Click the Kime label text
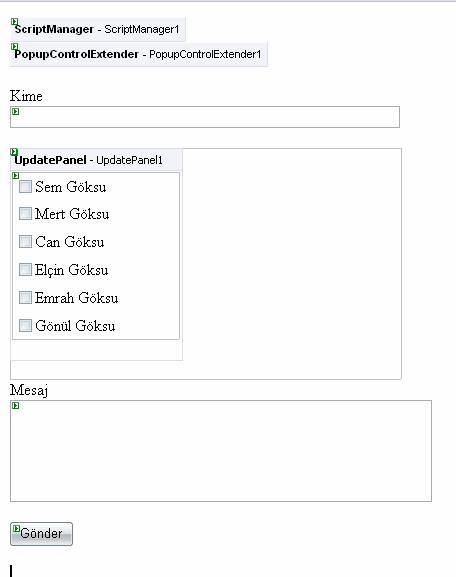This screenshot has height=577, width=456. [26, 96]
